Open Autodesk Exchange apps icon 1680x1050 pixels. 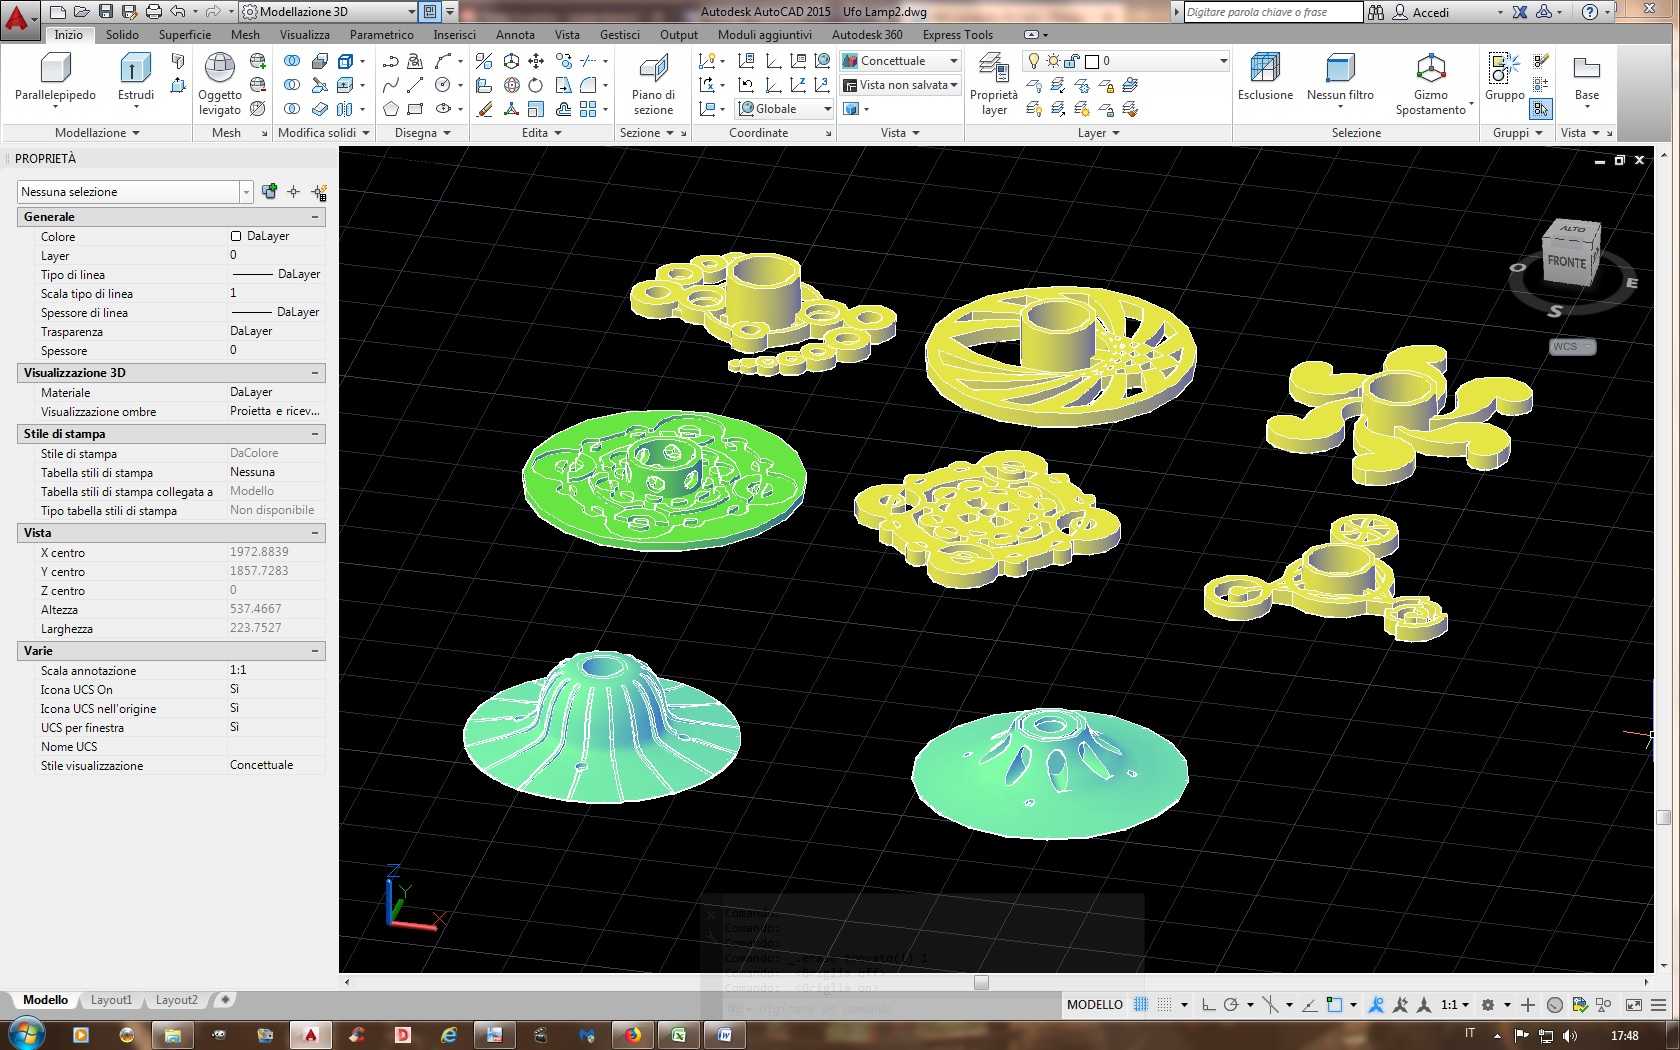pos(1520,12)
